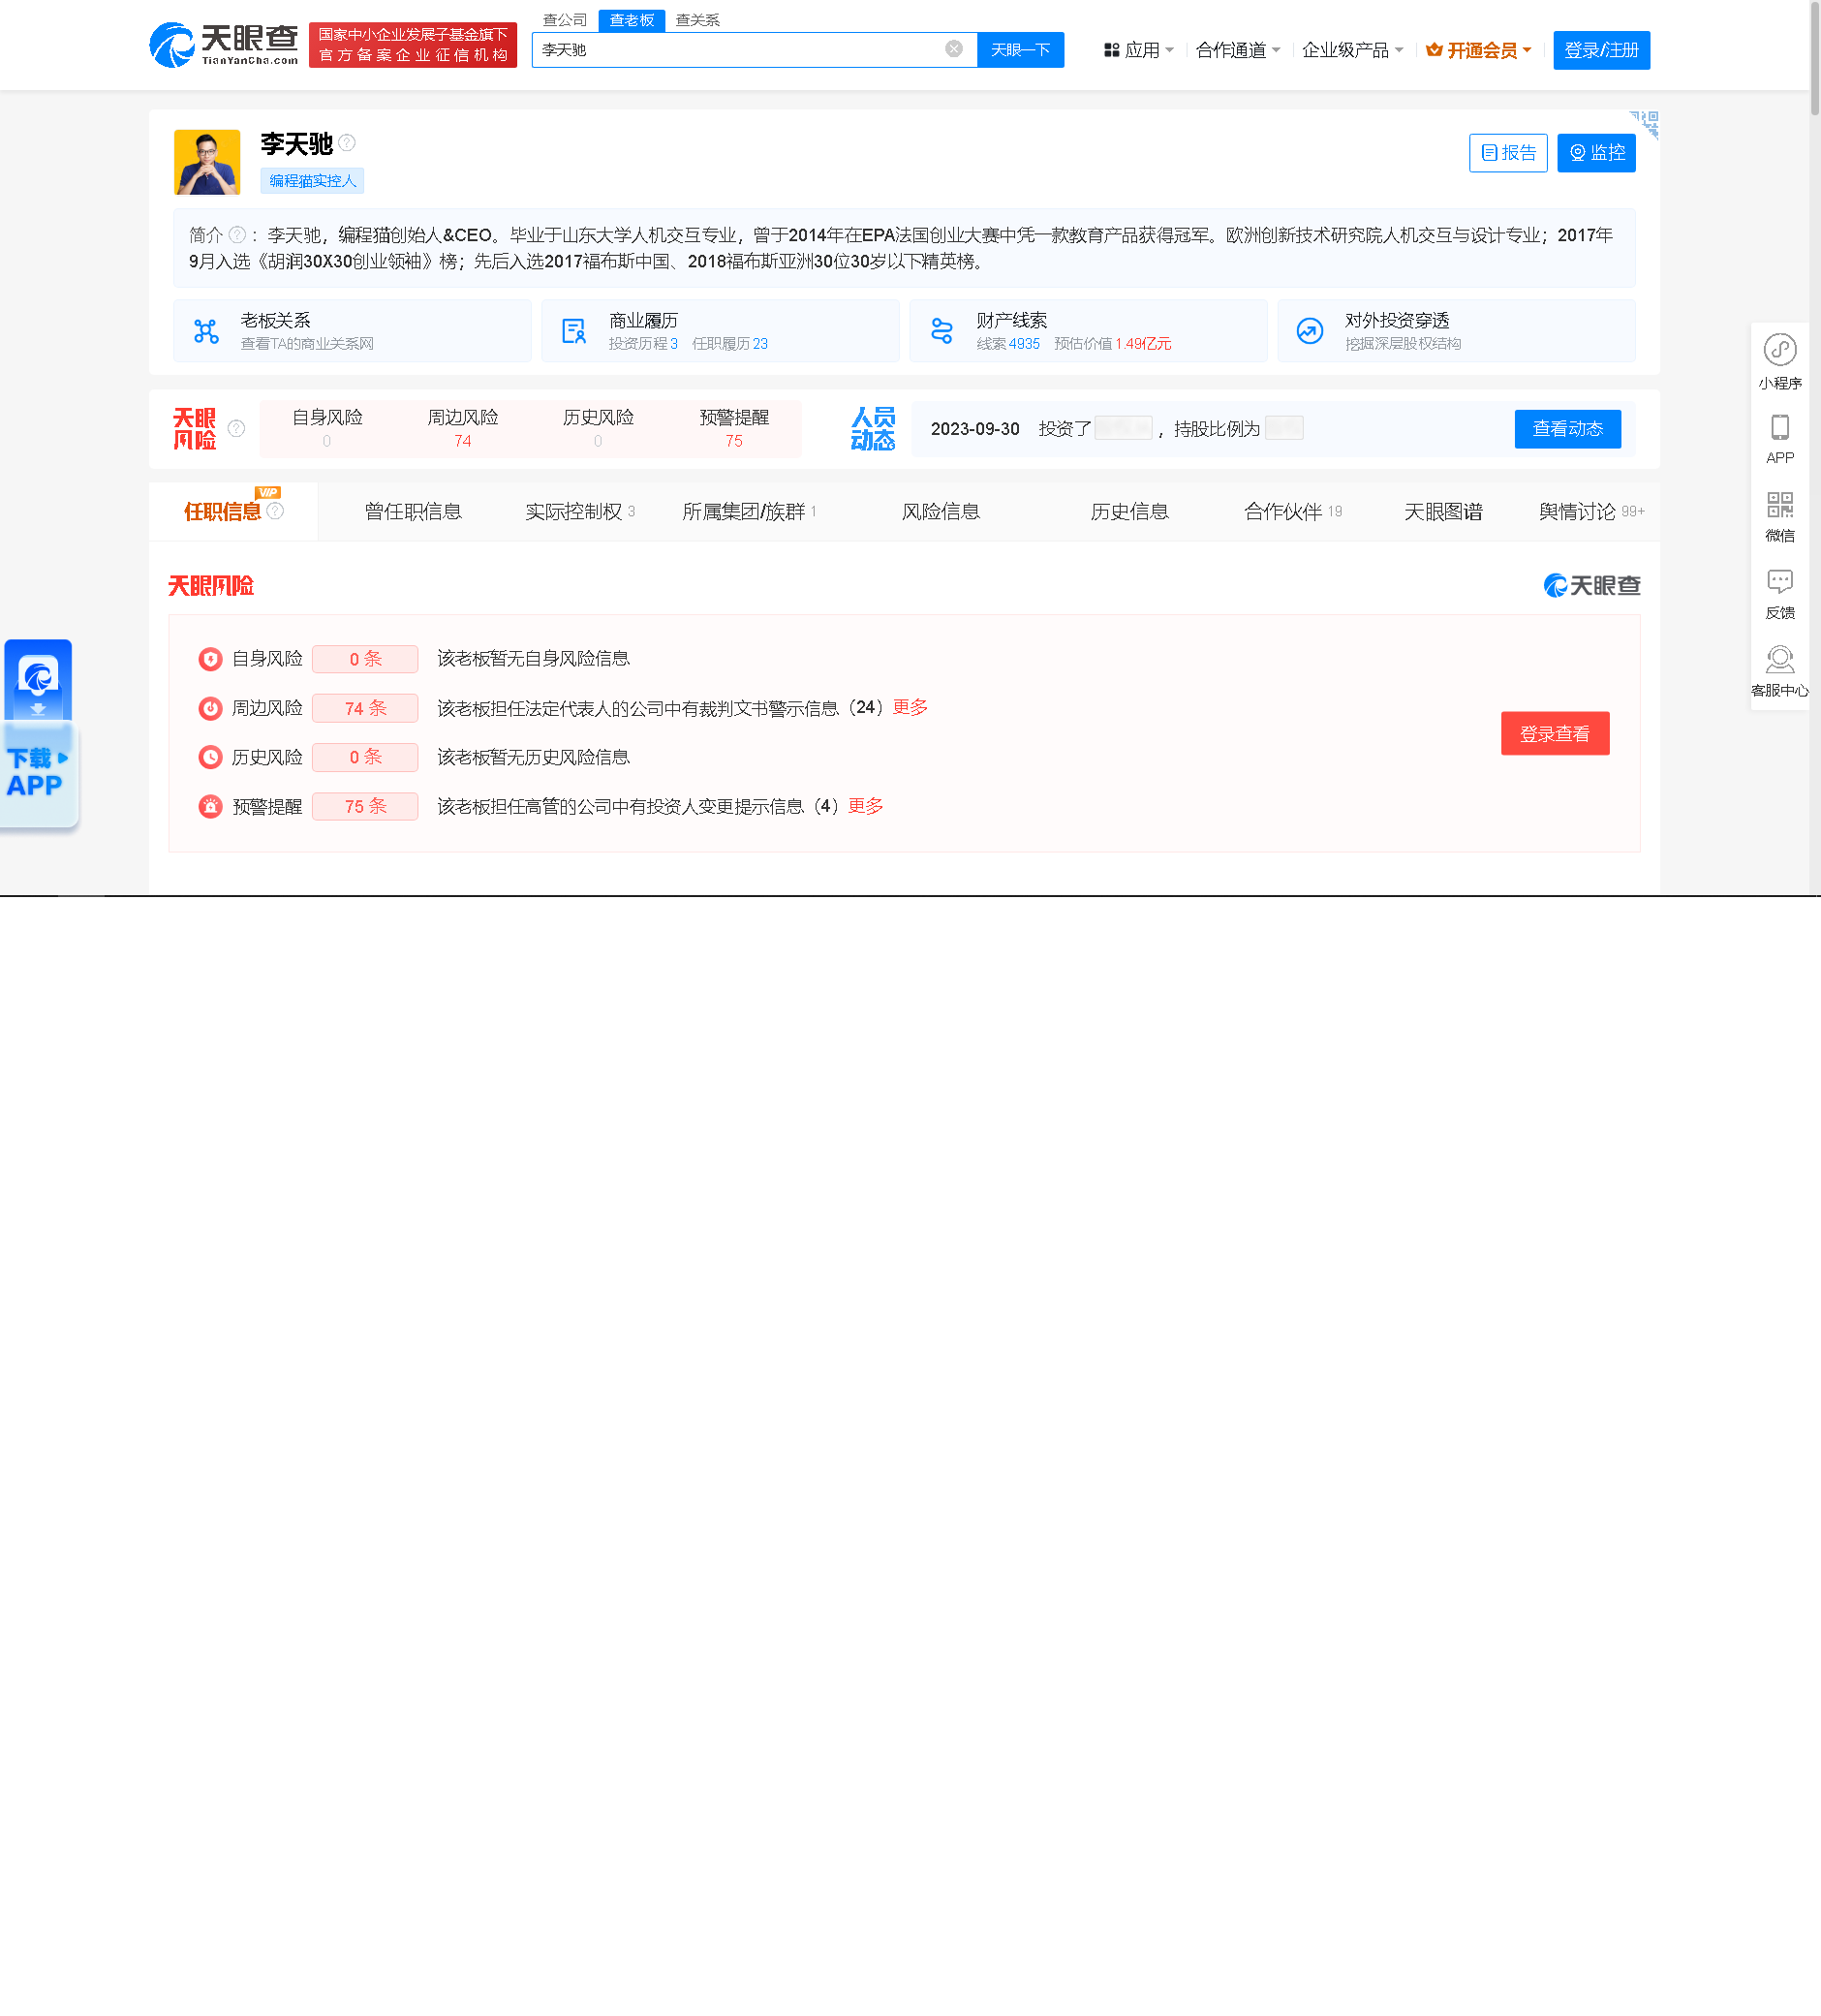This screenshot has width=1821, height=2016.
Task: Open the 实际控制权 tab
Action: pyautogui.click(x=580, y=512)
